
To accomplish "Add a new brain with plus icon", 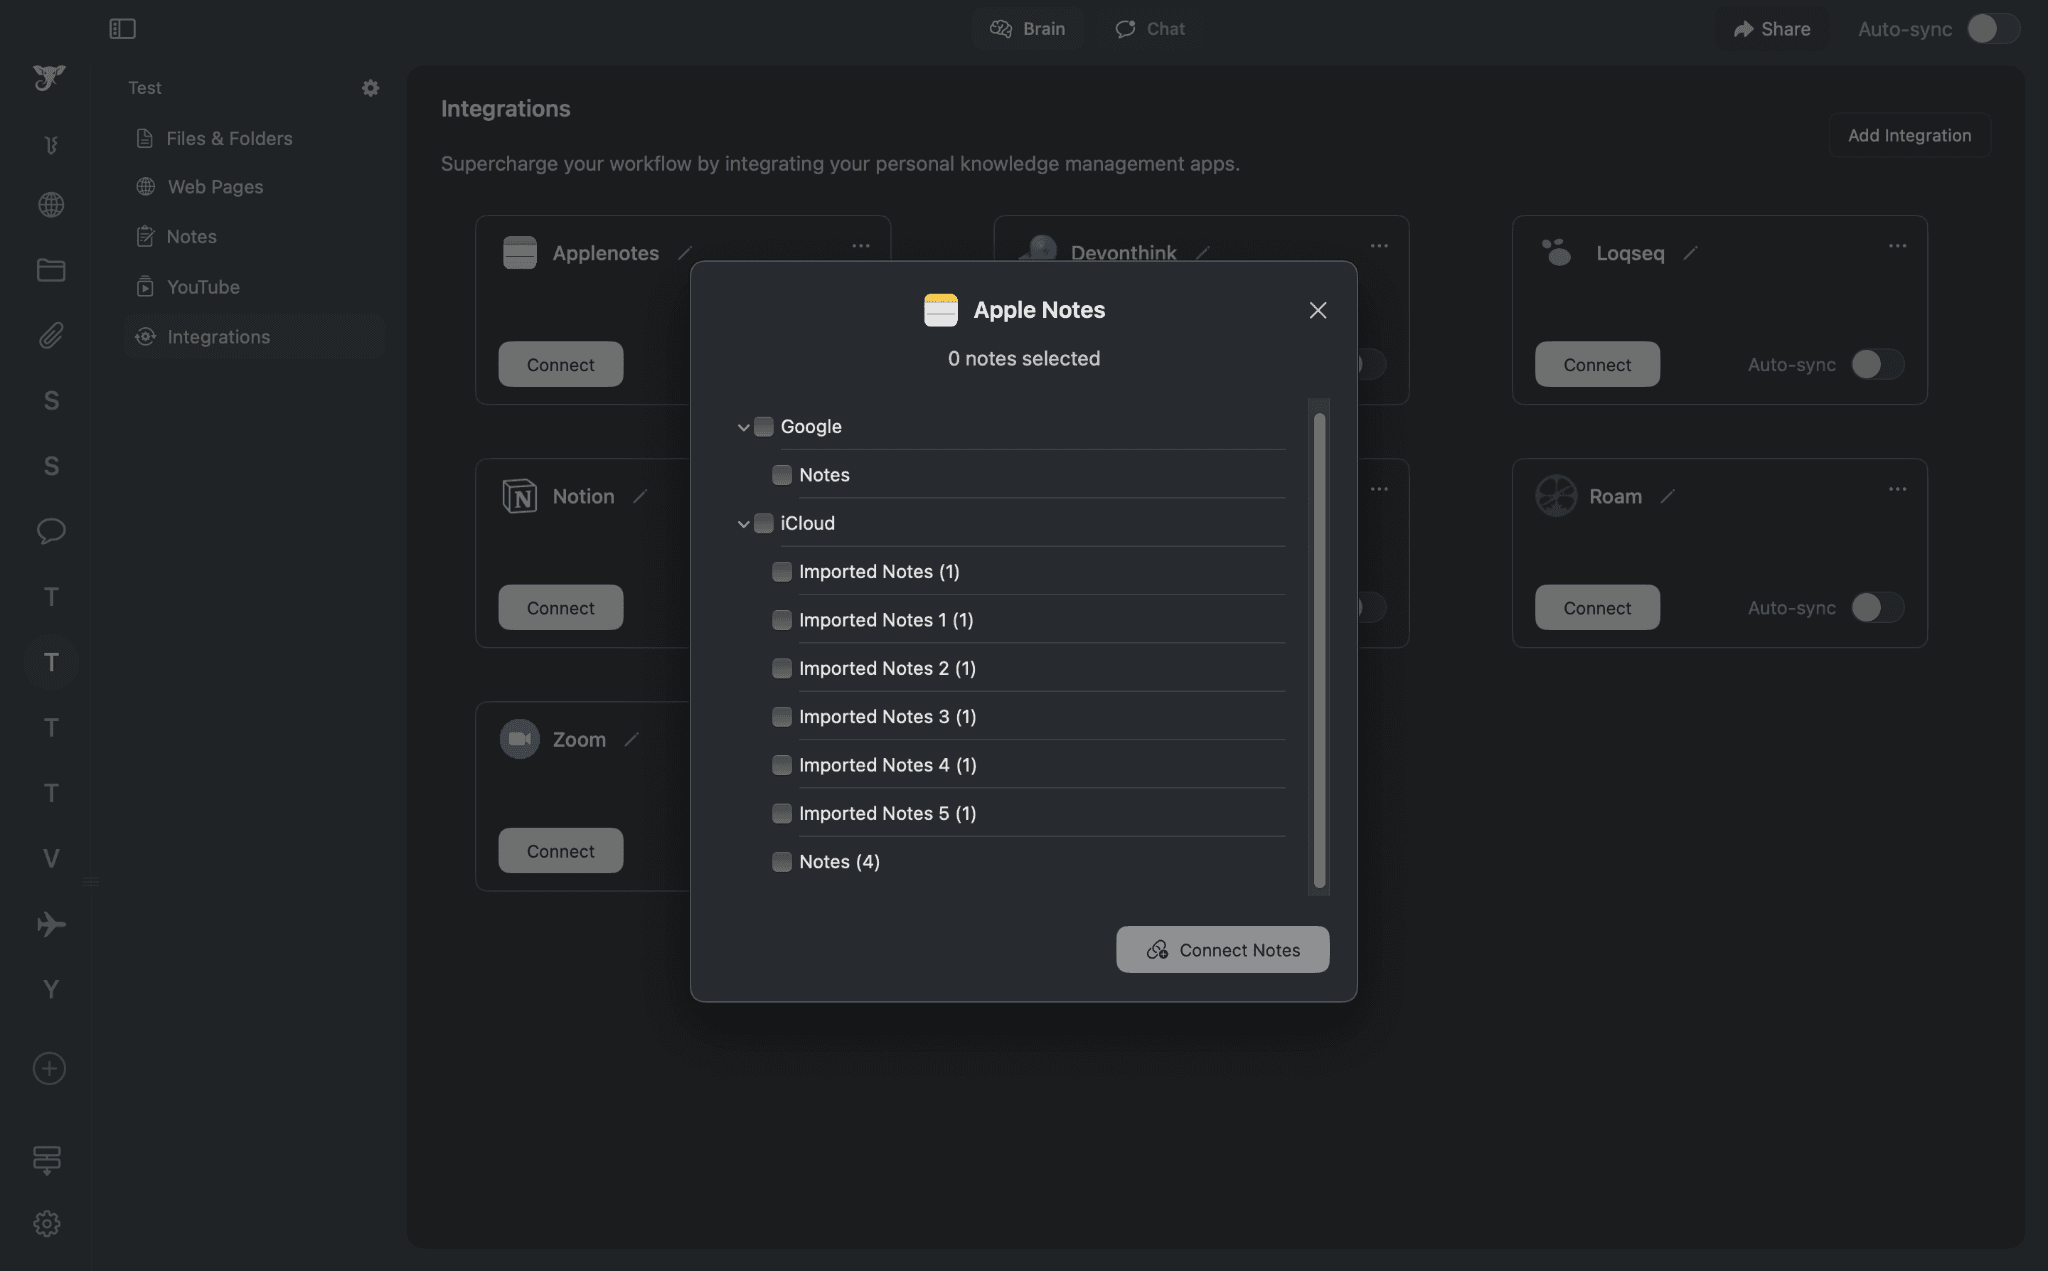I will click(x=49, y=1068).
